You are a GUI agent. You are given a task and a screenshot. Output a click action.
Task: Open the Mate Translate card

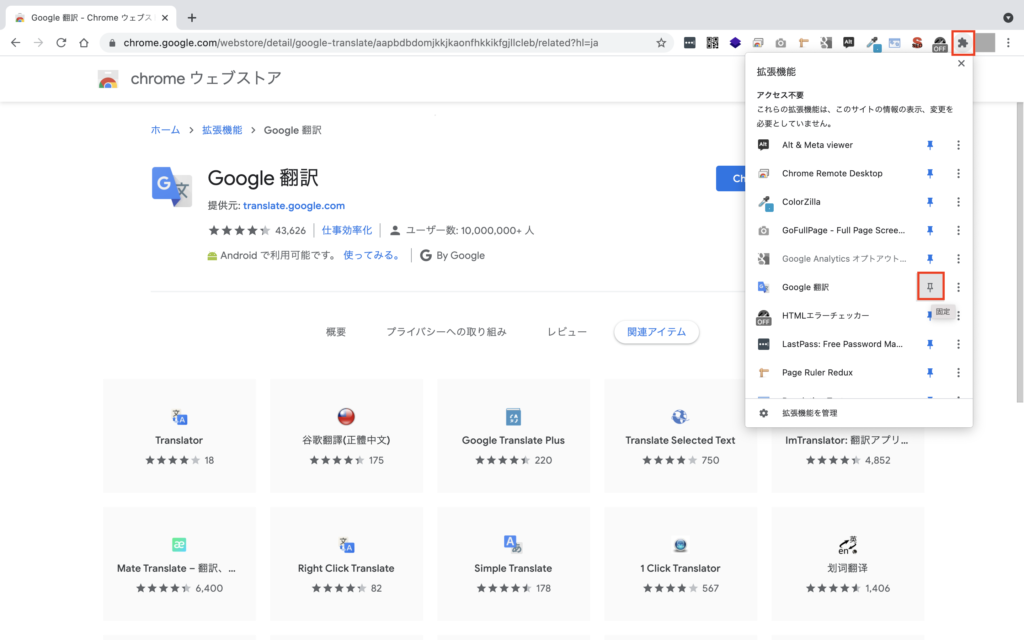[x=179, y=564]
